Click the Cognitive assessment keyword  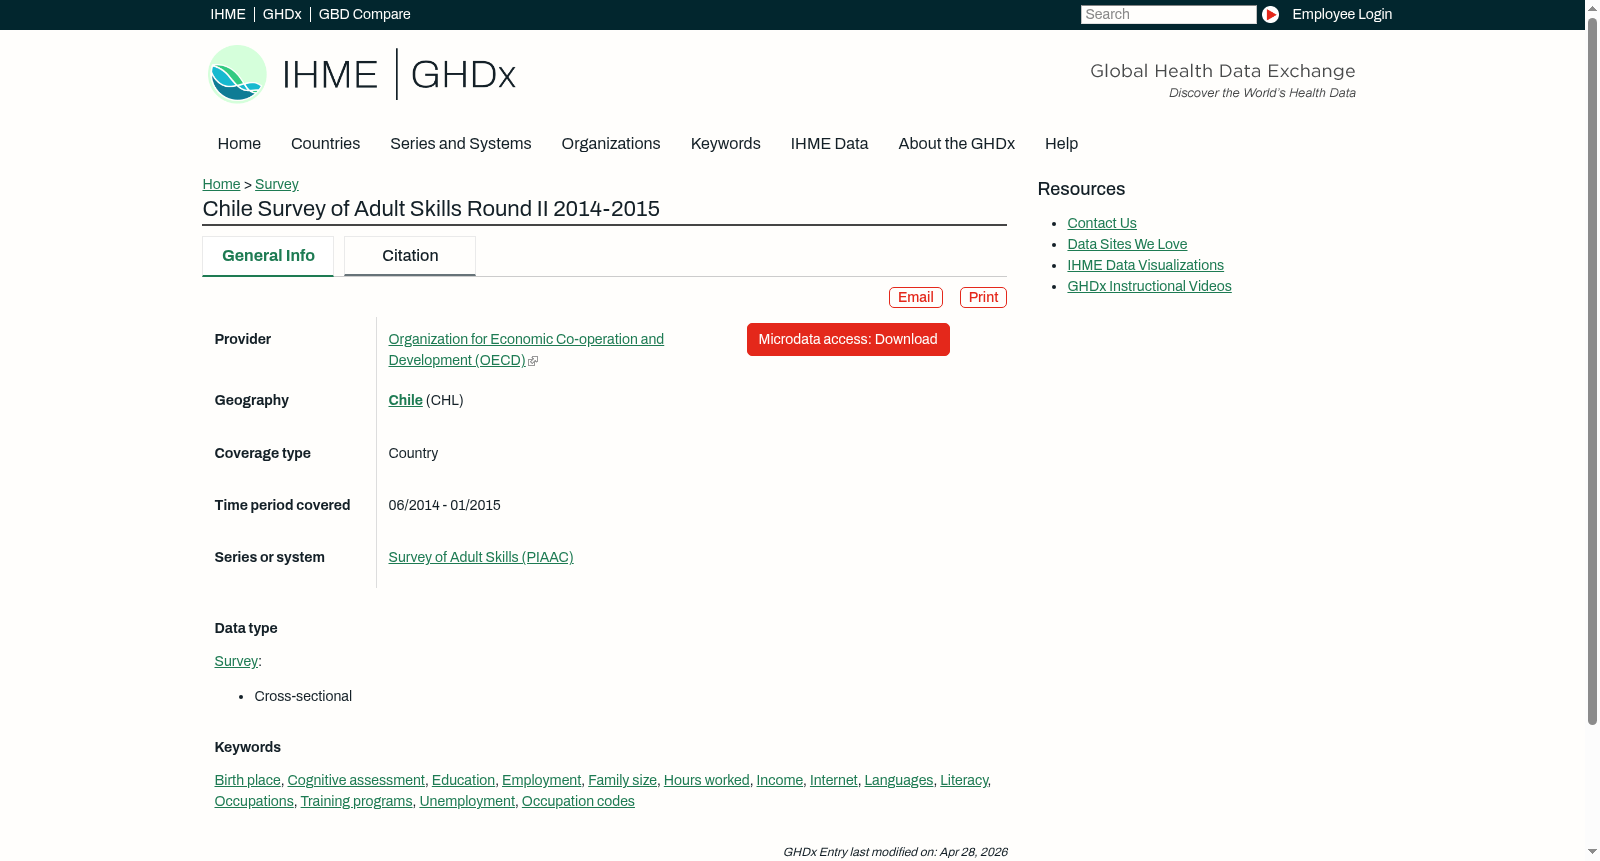tap(356, 780)
